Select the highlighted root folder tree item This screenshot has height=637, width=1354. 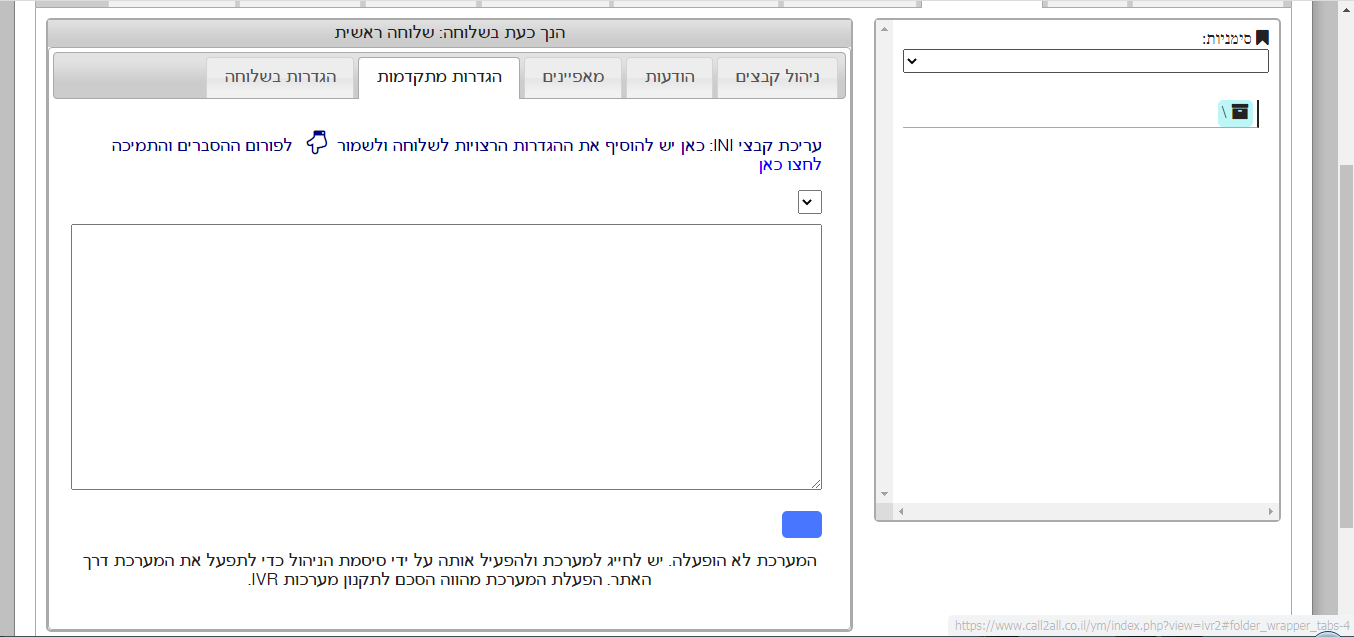(x=1234, y=112)
